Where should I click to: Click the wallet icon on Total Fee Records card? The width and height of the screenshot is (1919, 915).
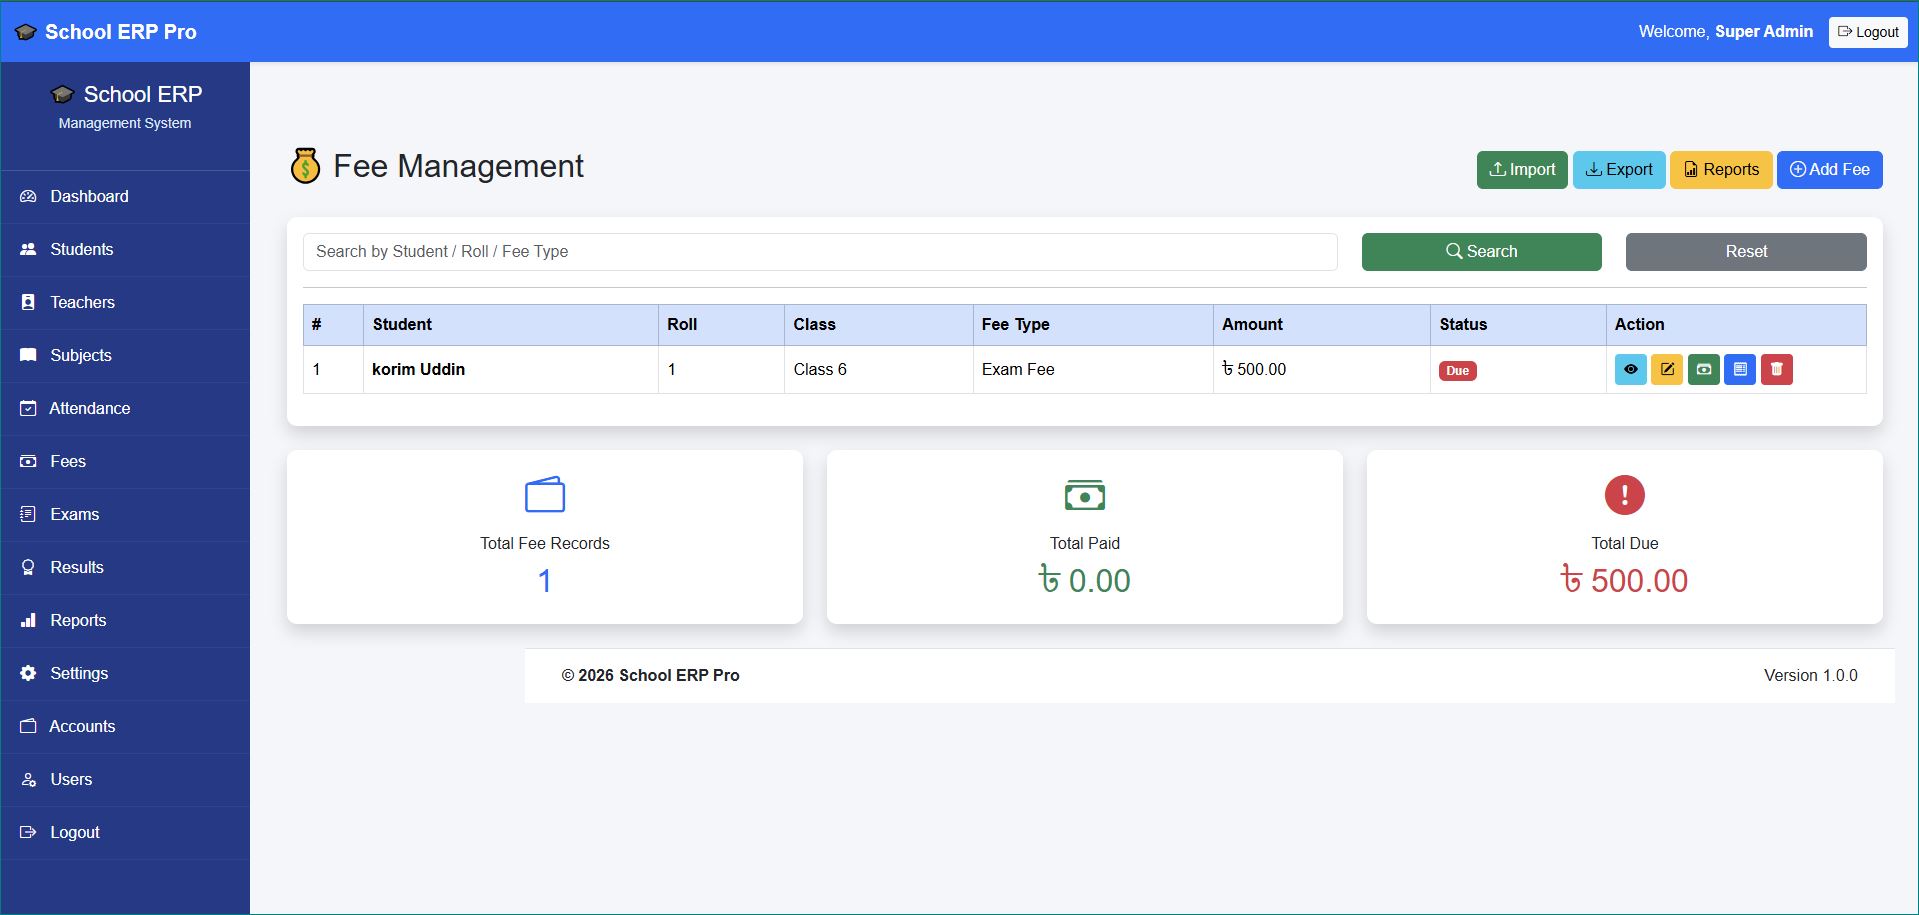click(545, 494)
